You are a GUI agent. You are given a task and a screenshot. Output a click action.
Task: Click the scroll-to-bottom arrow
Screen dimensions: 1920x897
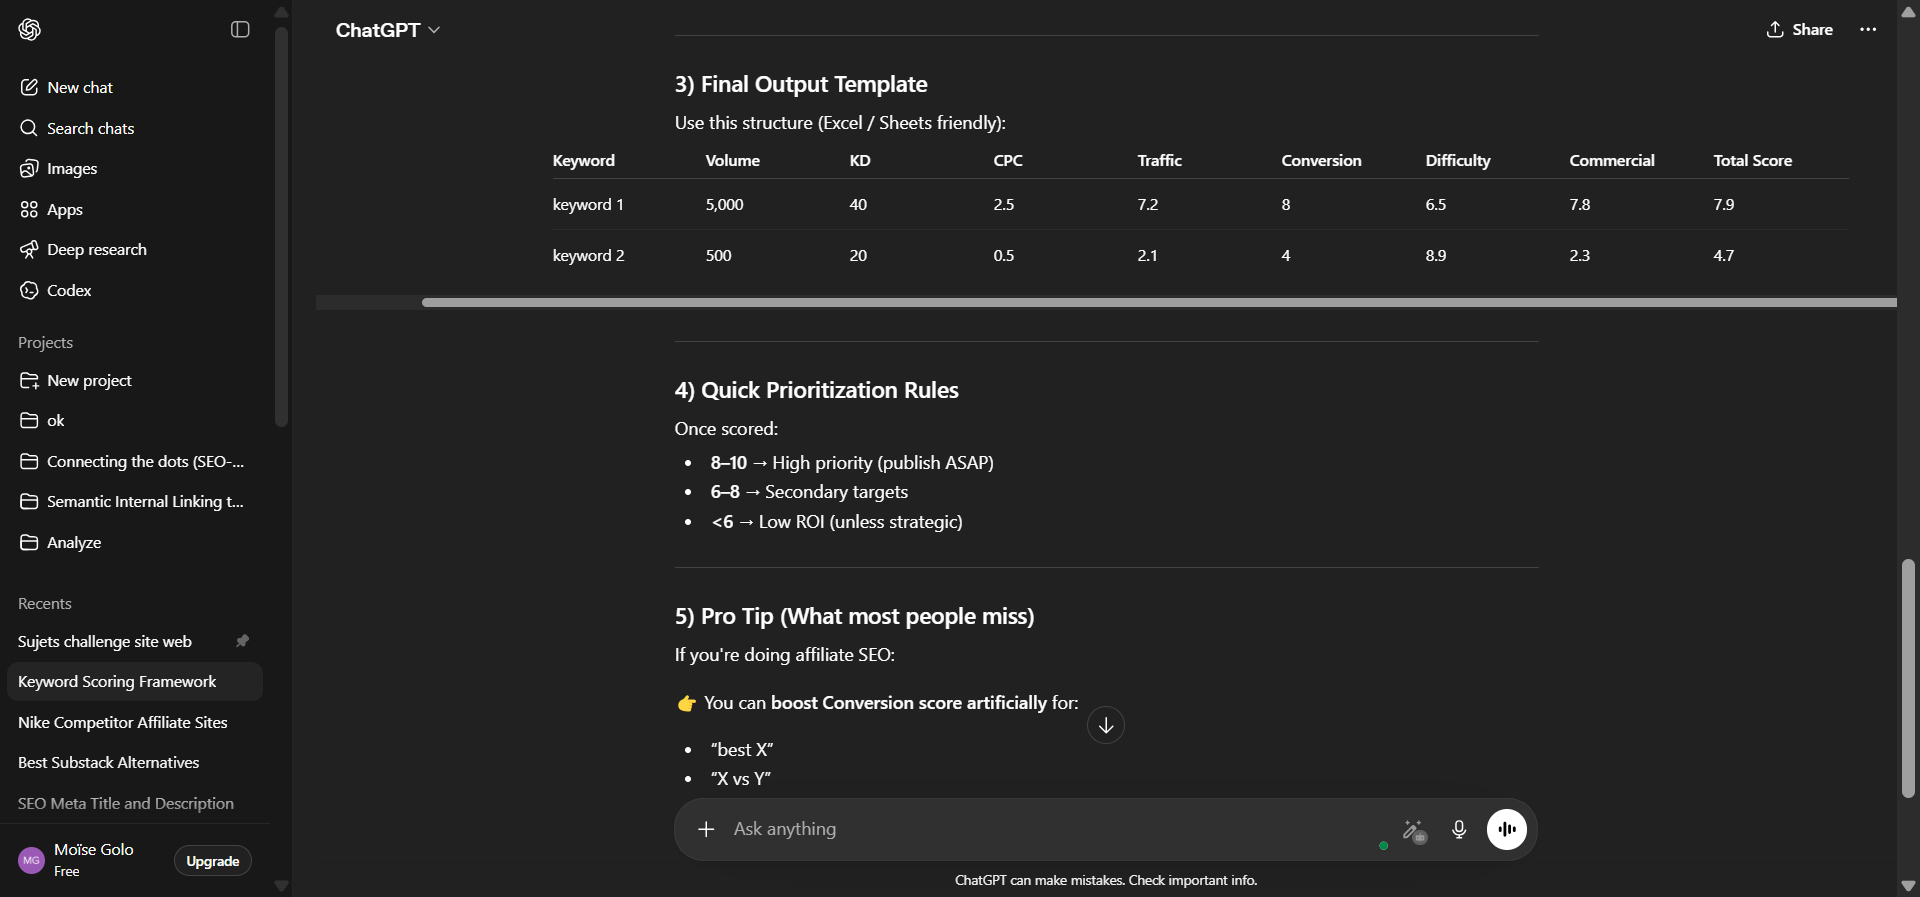pos(1106,725)
